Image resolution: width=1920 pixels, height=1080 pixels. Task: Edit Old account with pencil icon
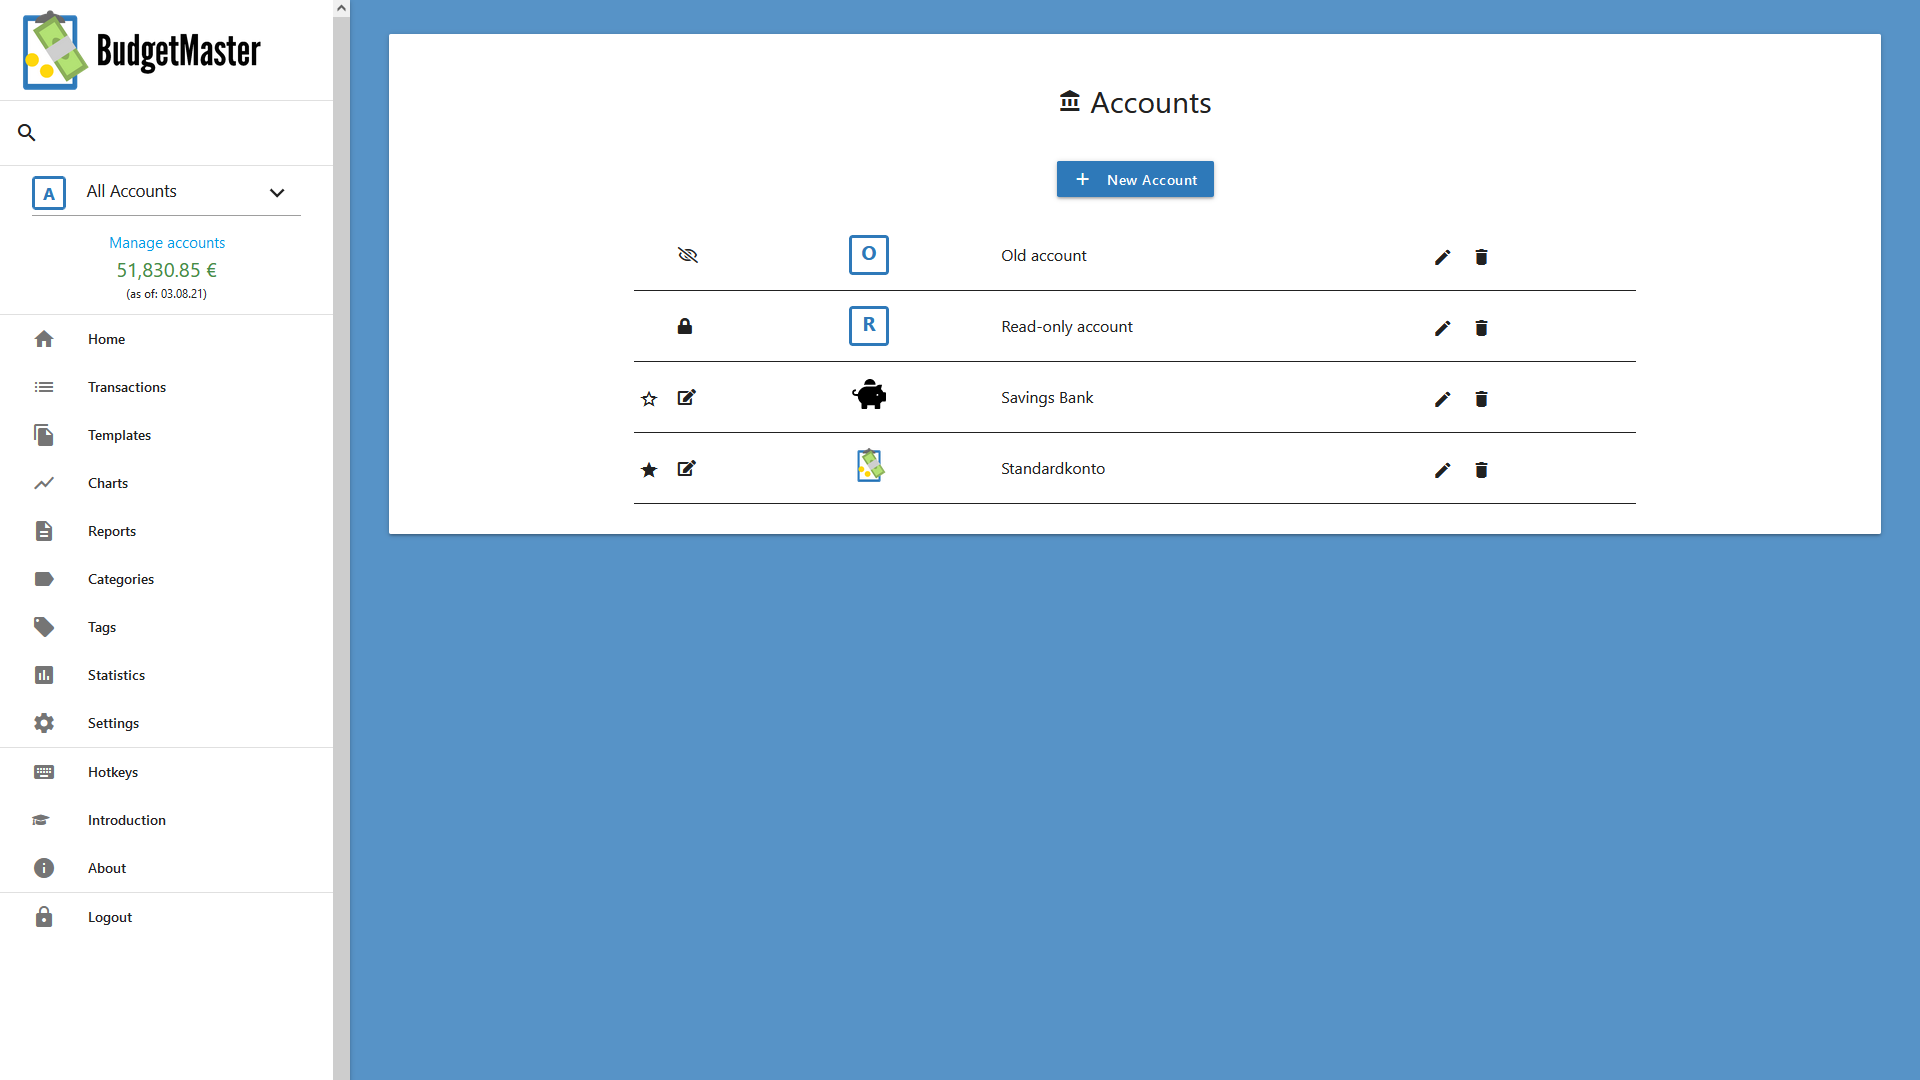[1442, 257]
